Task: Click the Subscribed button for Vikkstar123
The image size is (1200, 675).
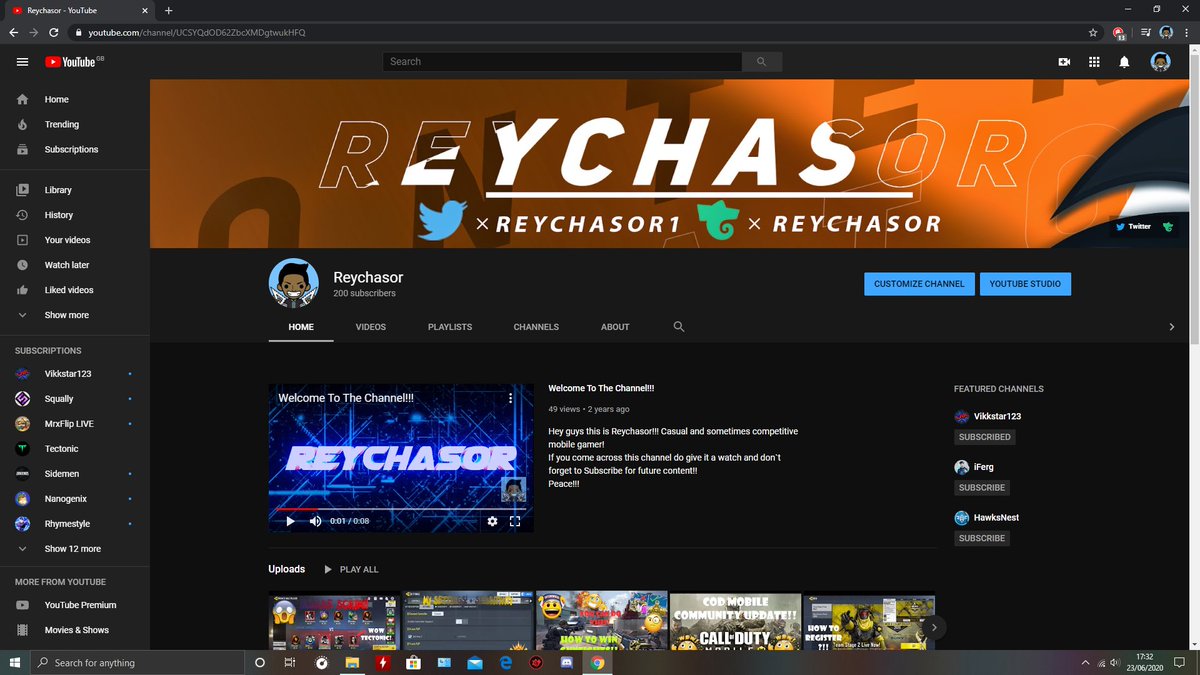Action: [x=985, y=437]
